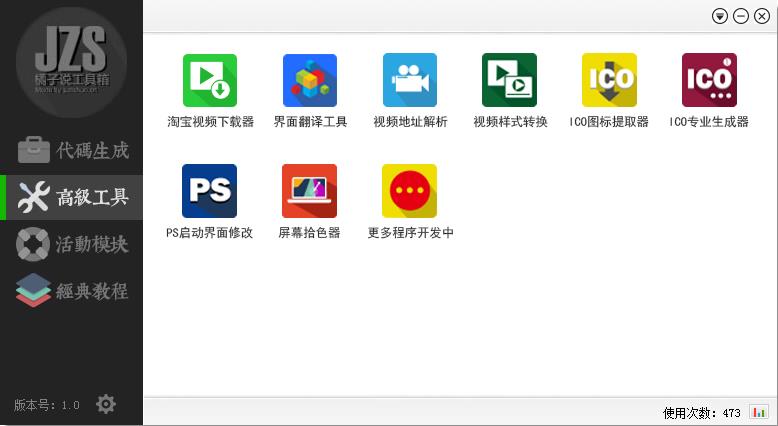Expand the title bar dropdown menu arrow
Screen dimensions: 778x426
pyautogui.click(x=720, y=16)
